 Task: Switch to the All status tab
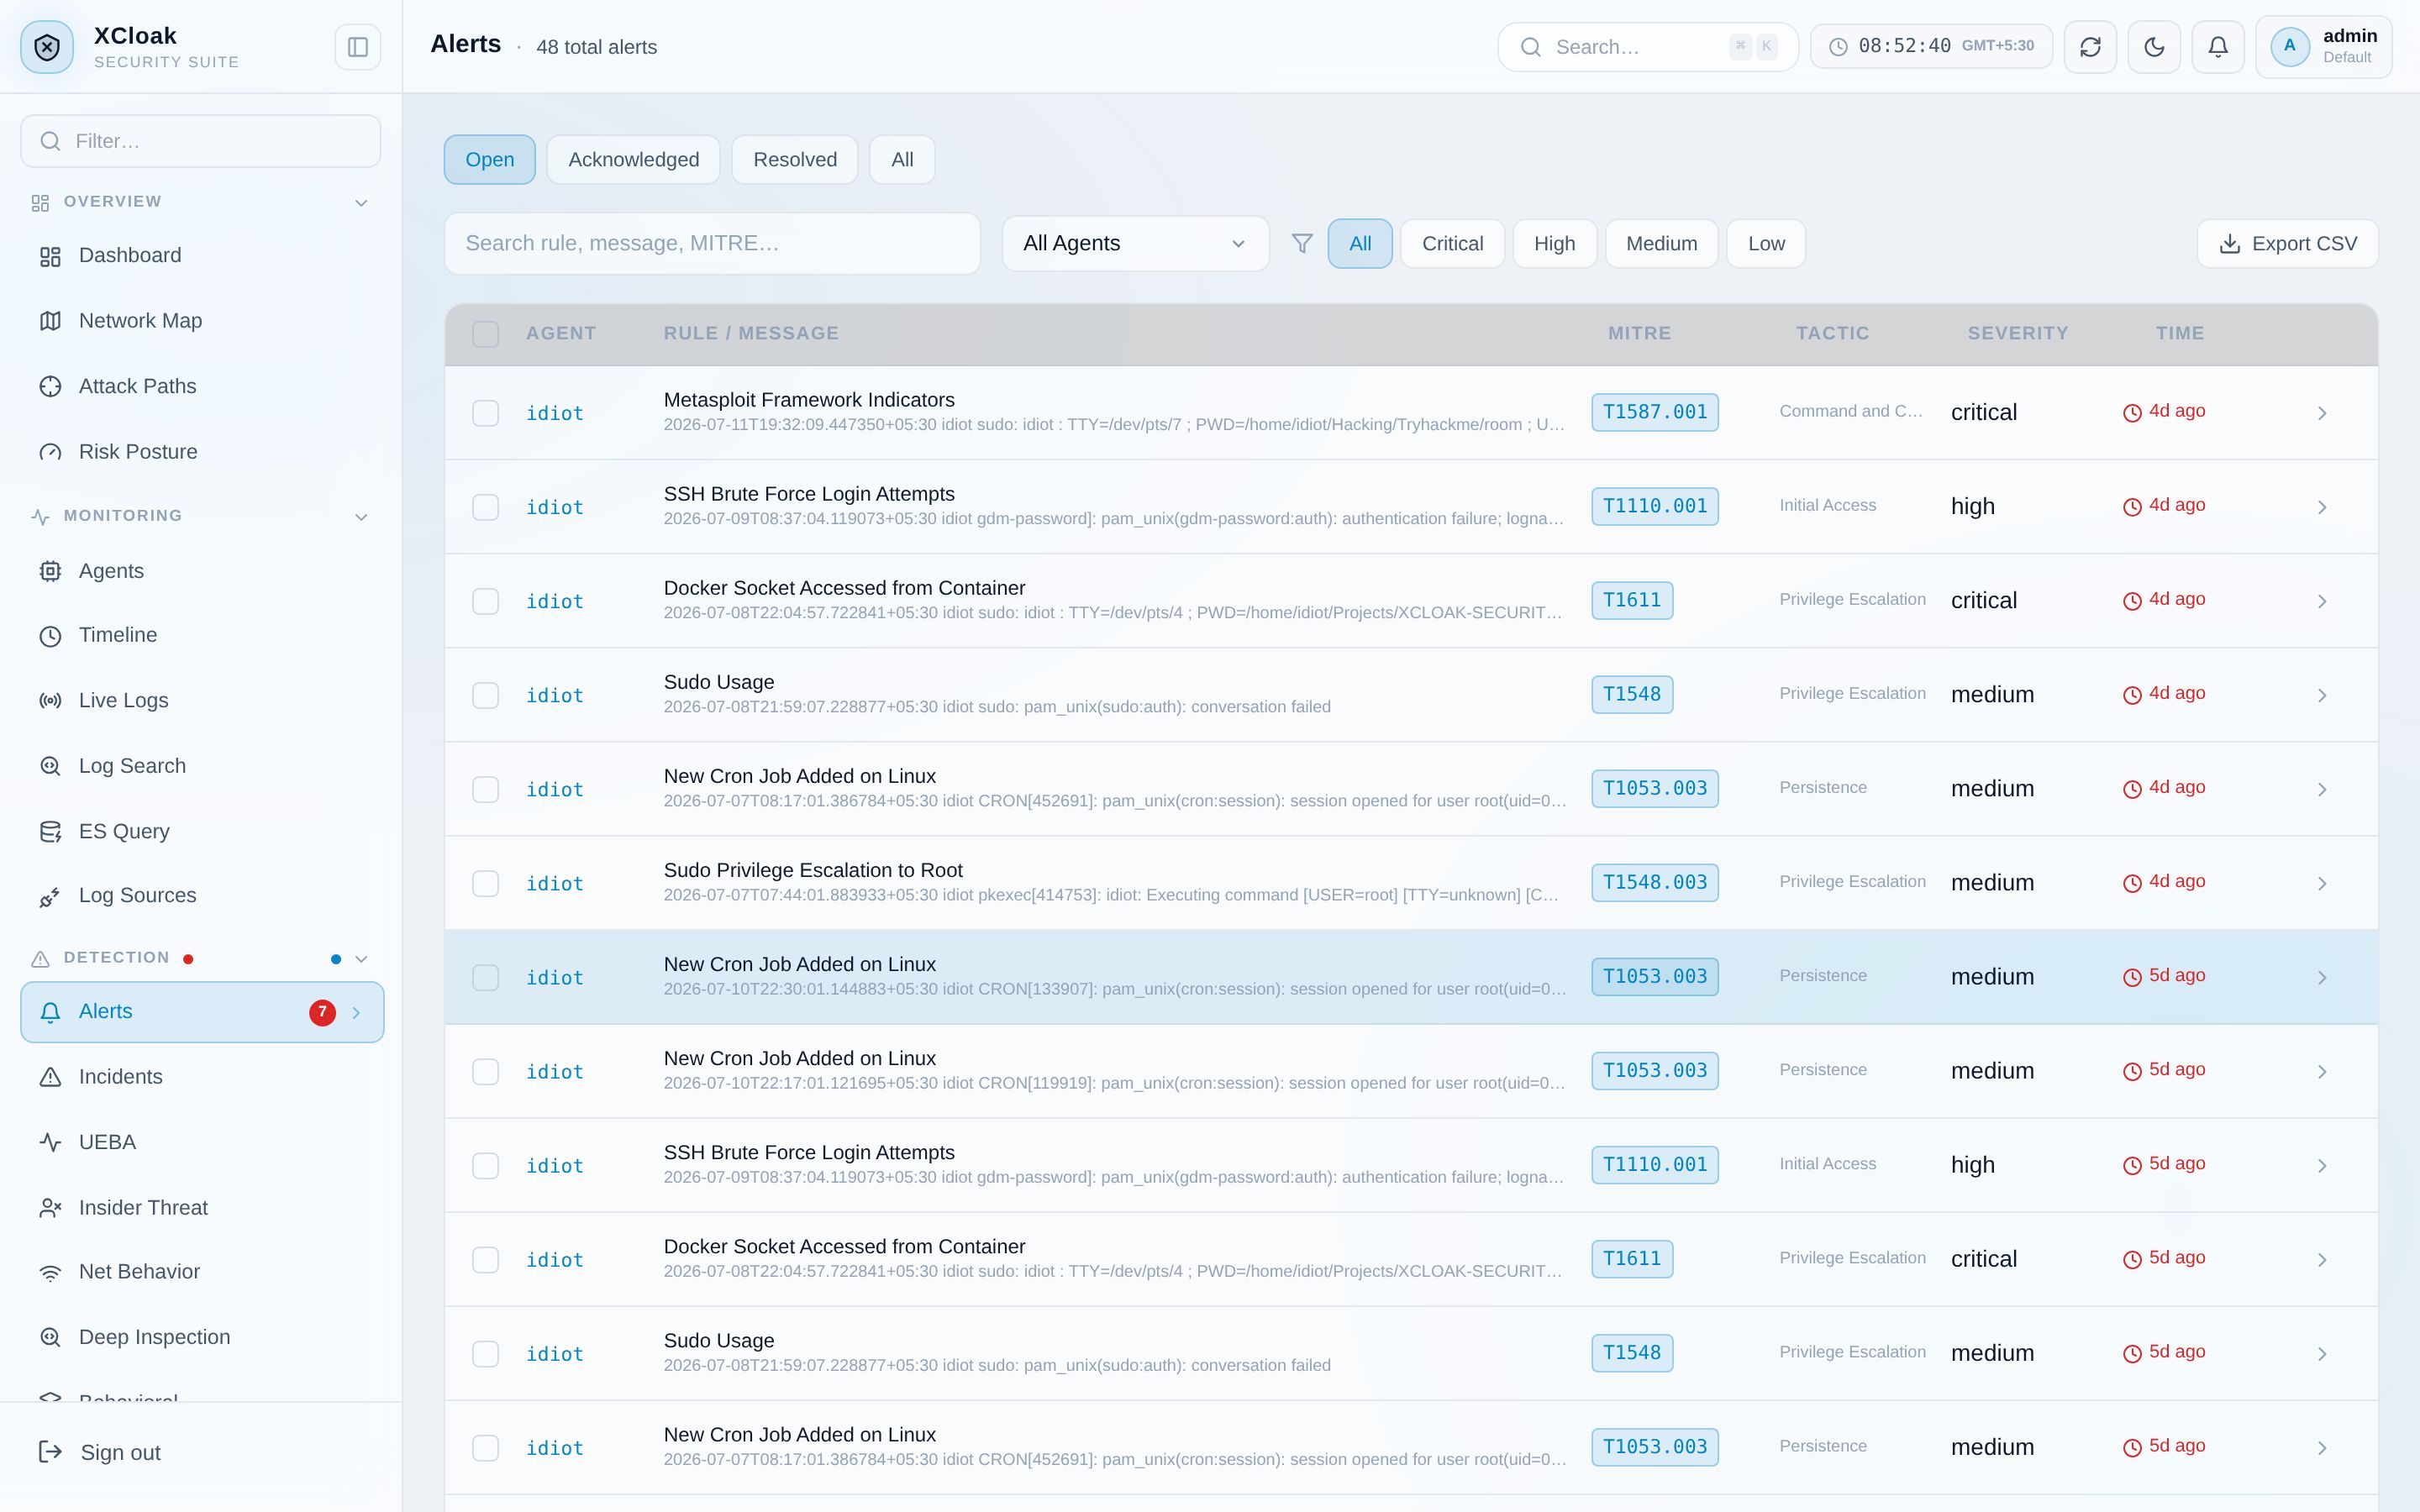[x=902, y=160]
